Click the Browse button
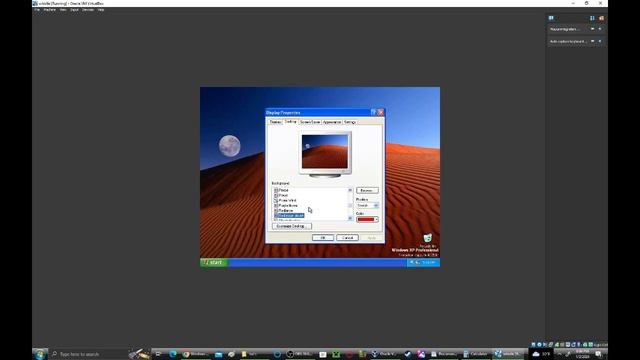Image resolution: width=640 pixels, height=360 pixels. click(x=367, y=191)
